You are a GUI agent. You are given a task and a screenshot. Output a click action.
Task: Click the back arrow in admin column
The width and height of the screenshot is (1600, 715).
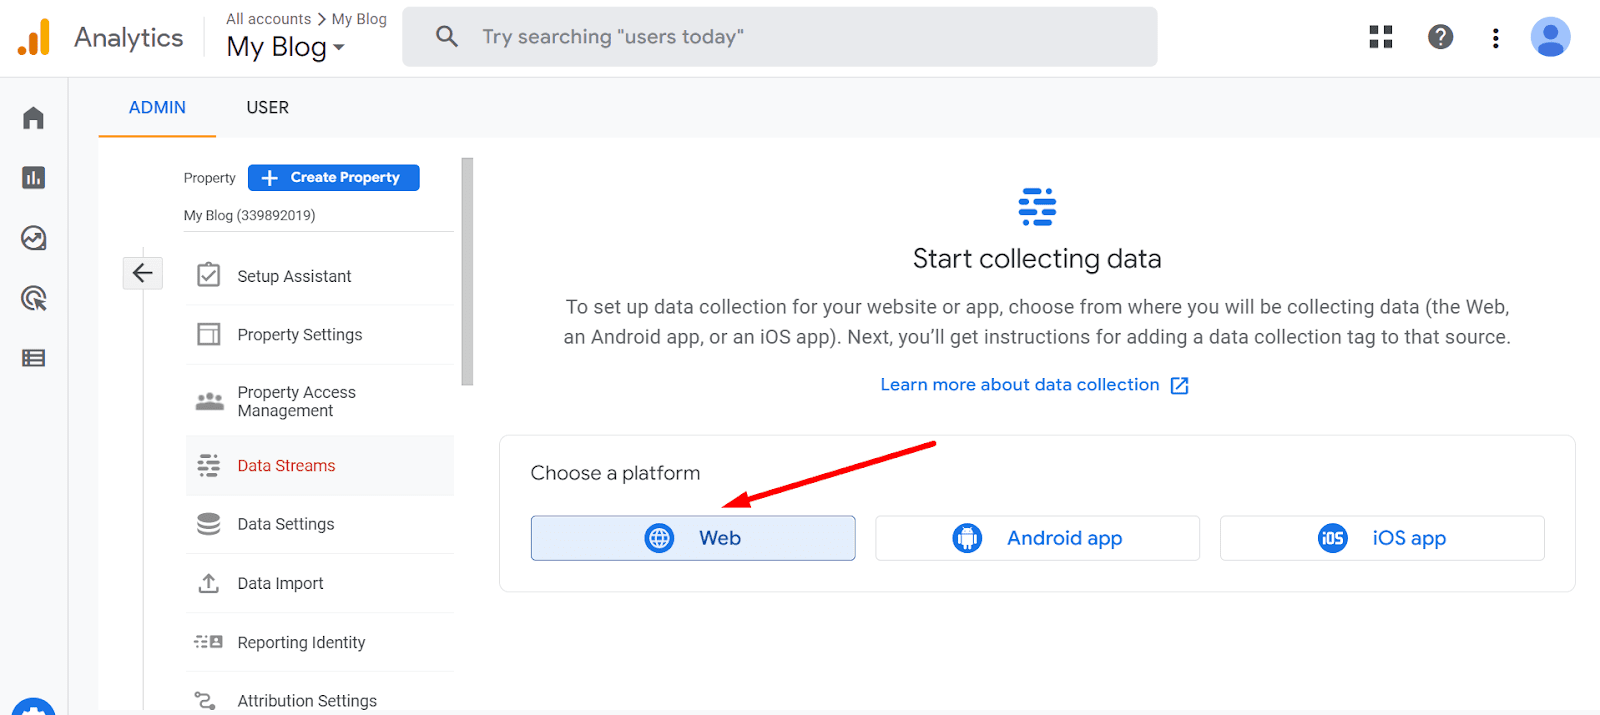(143, 273)
